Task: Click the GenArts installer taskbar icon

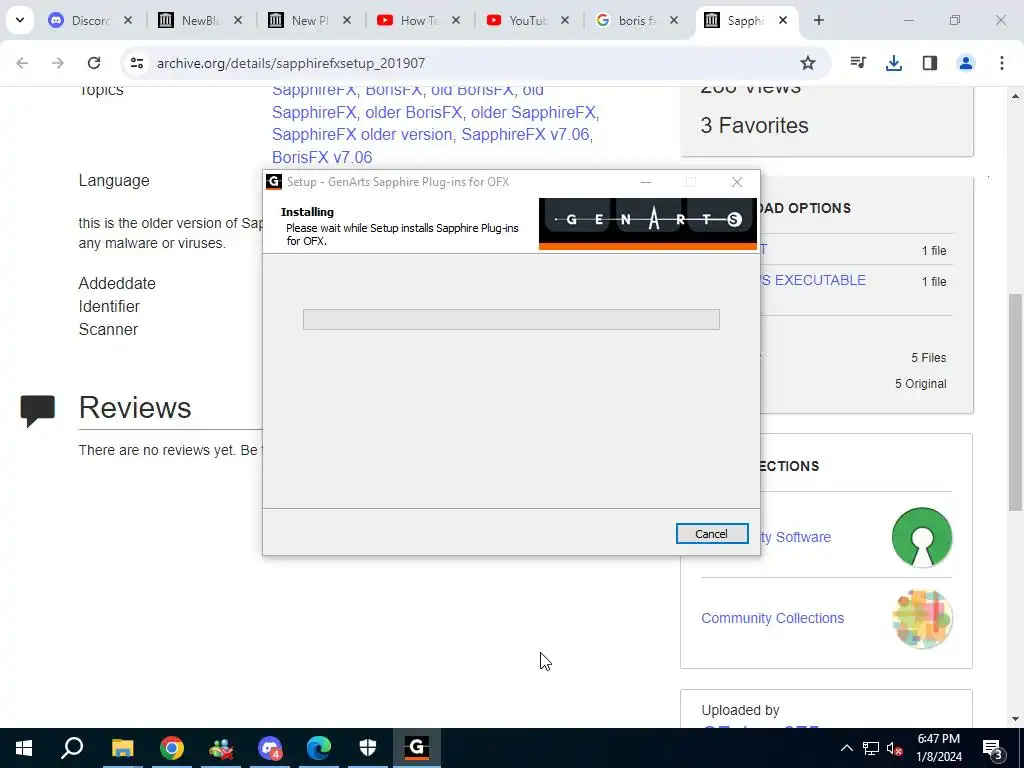Action: click(x=417, y=748)
